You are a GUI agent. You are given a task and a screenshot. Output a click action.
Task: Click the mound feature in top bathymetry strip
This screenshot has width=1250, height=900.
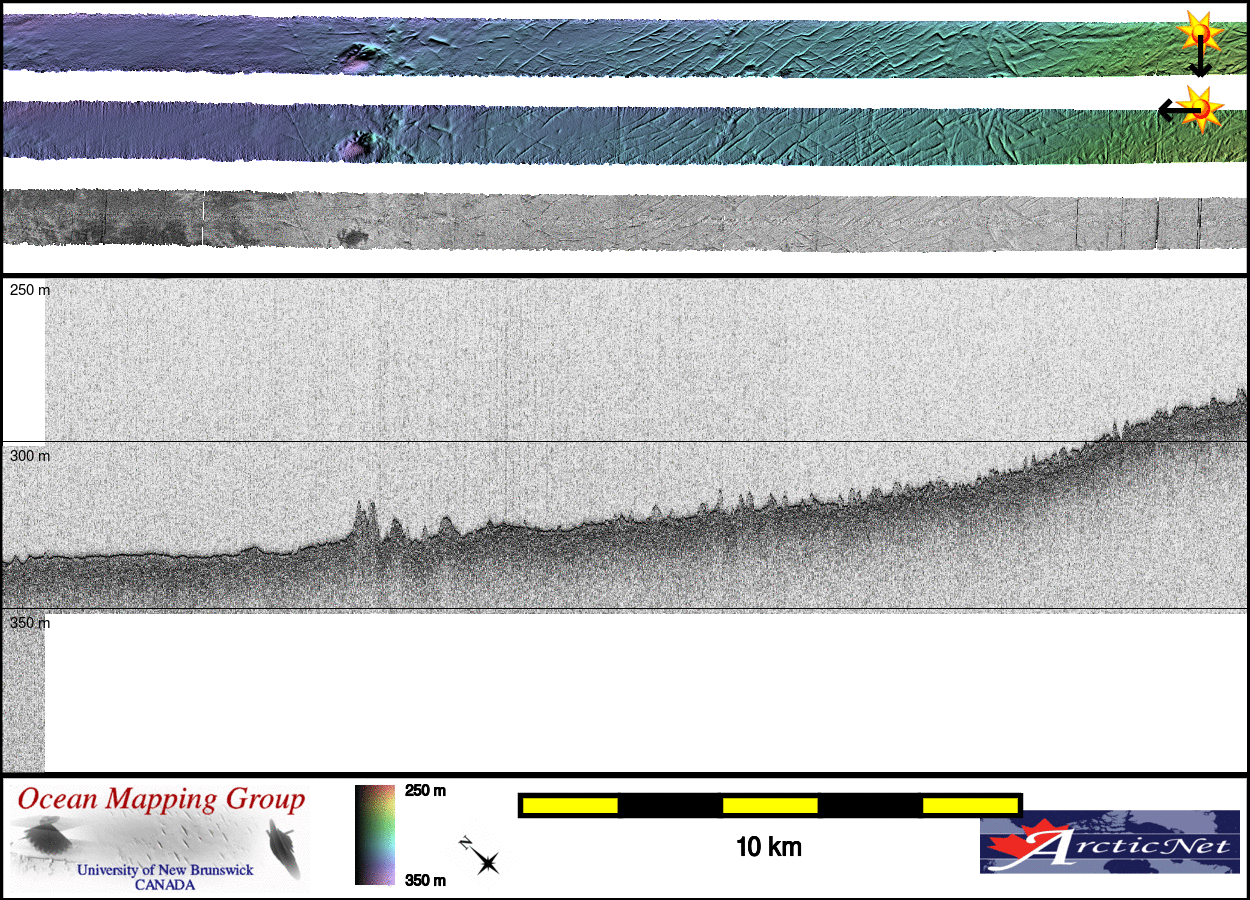point(360,56)
